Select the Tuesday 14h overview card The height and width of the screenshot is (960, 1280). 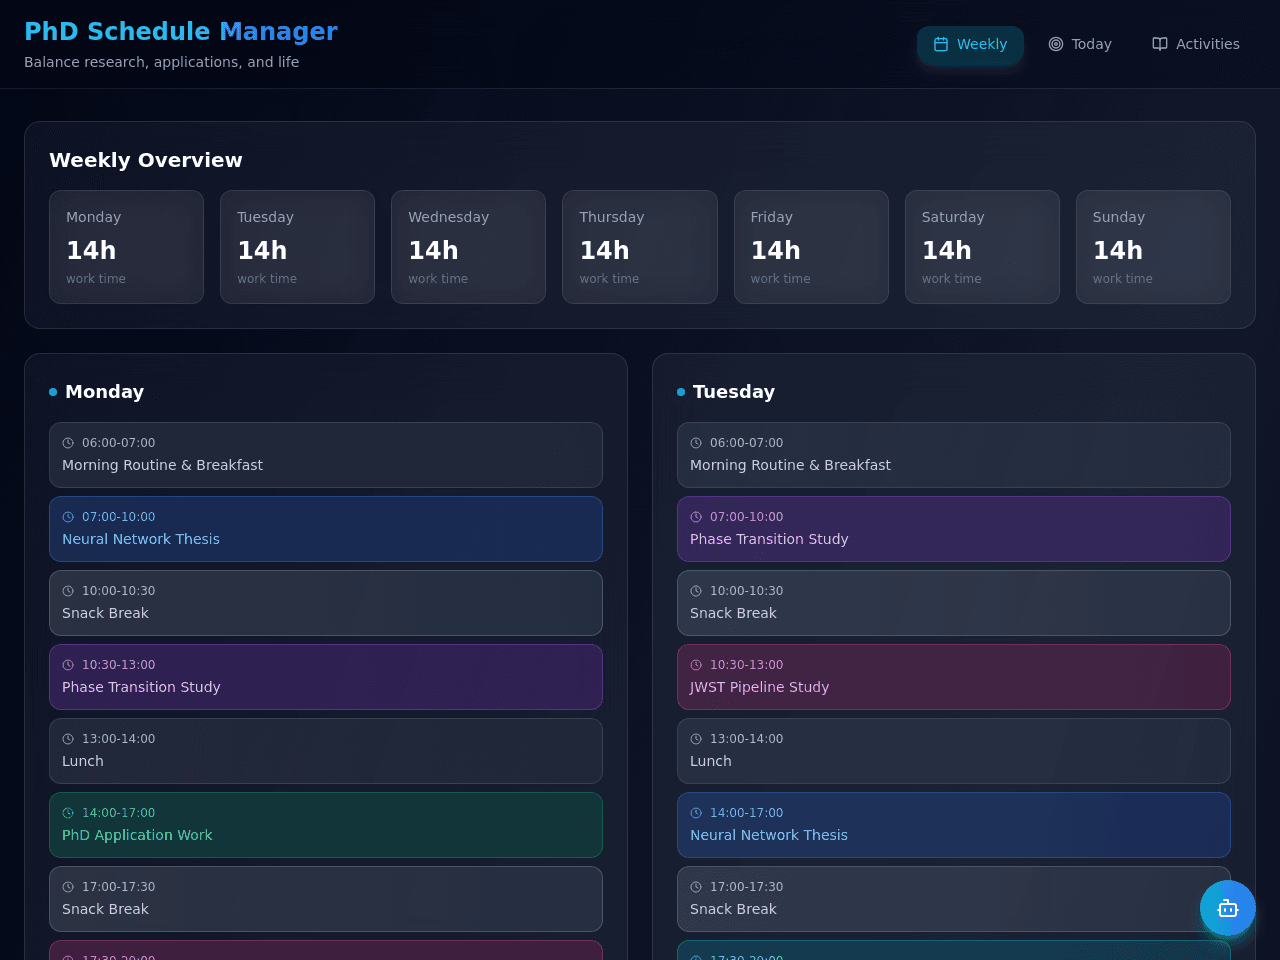(297, 247)
